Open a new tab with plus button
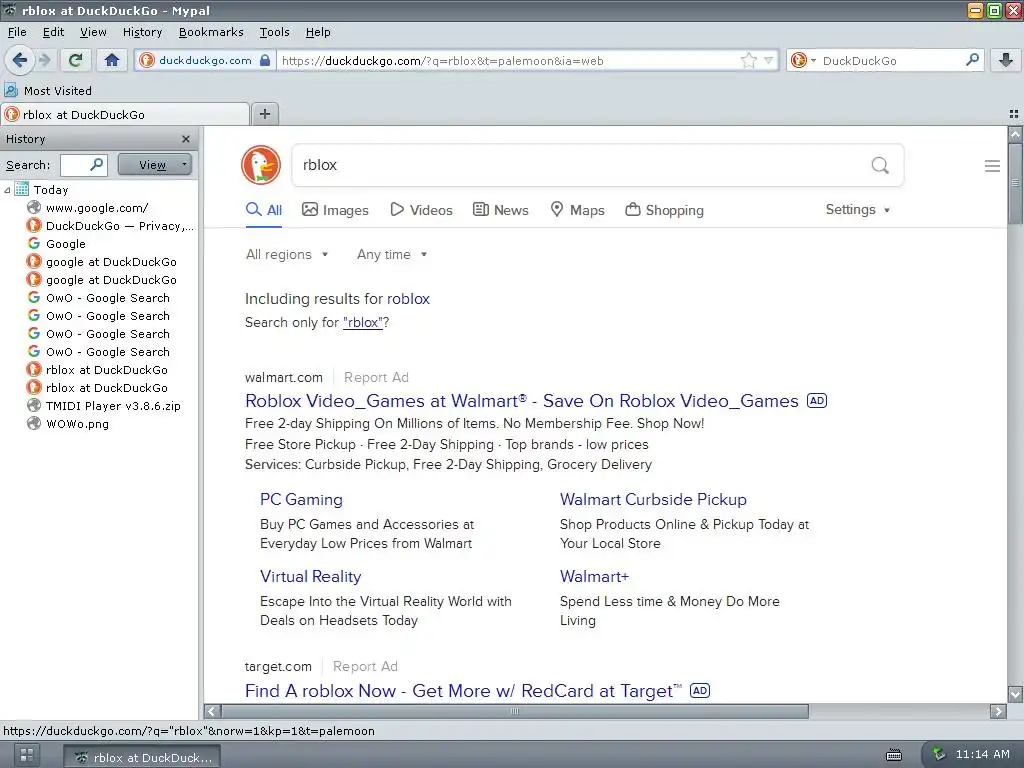Image resolution: width=1024 pixels, height=768 pixels. point(264,114)
